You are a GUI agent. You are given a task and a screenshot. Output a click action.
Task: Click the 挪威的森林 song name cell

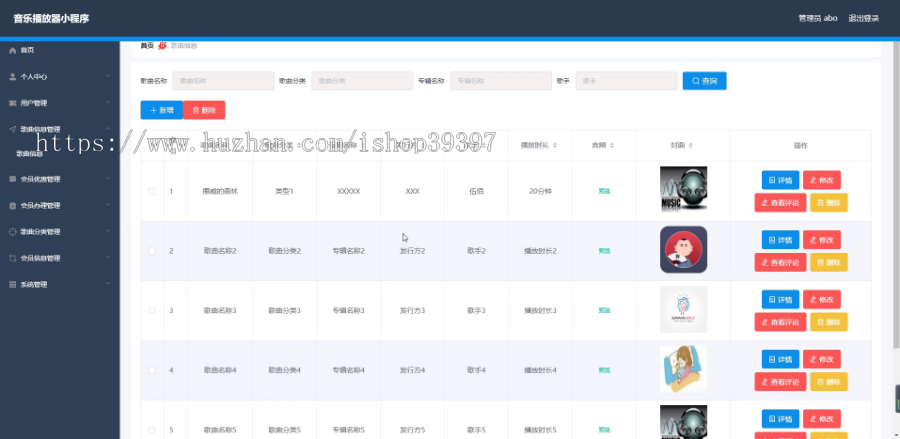220,191
